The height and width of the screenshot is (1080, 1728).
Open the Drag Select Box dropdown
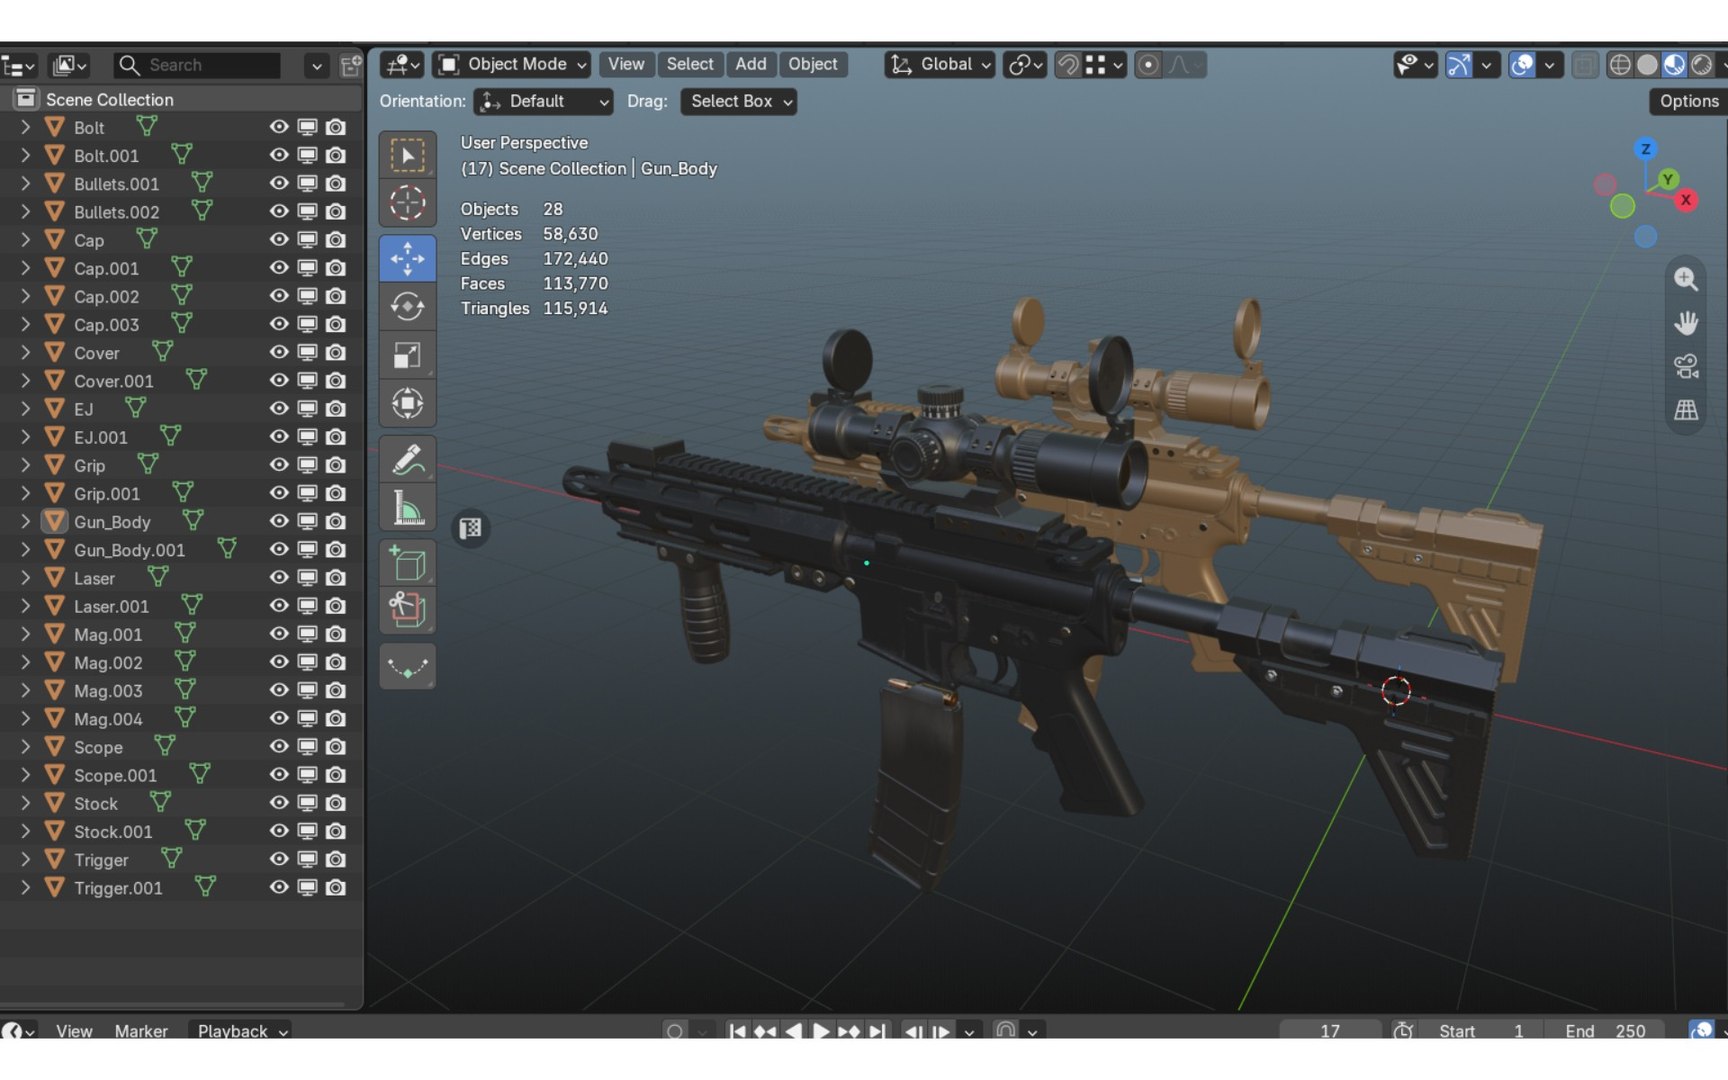pos(738,101)
